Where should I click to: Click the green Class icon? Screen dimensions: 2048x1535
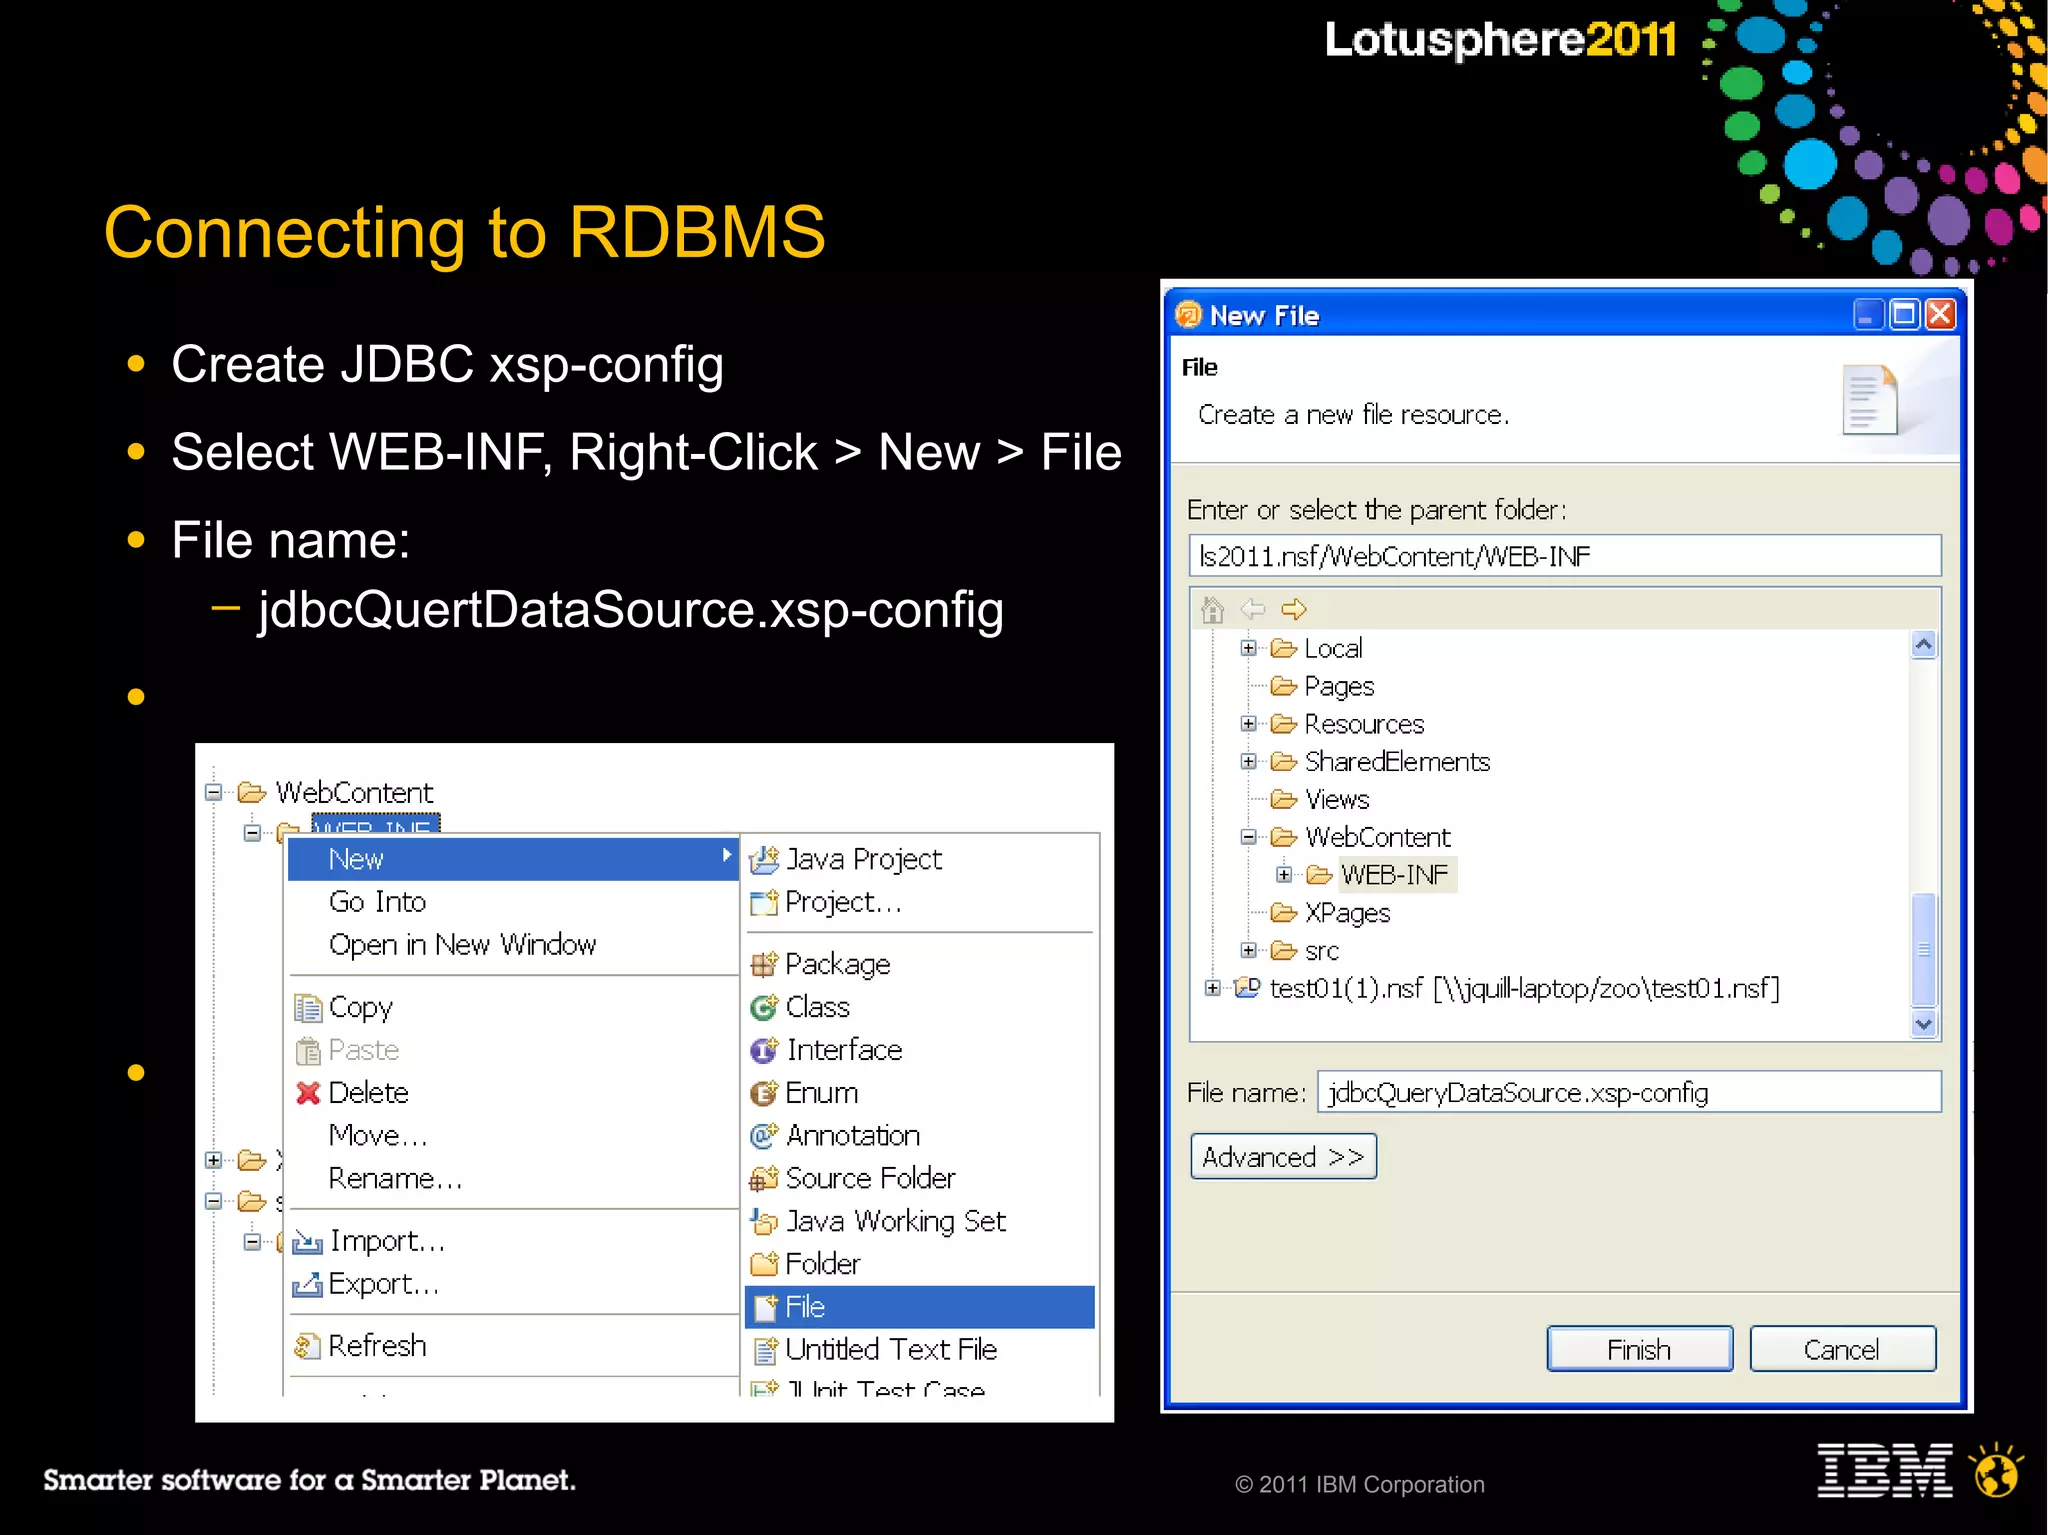tap(764, 1008)
